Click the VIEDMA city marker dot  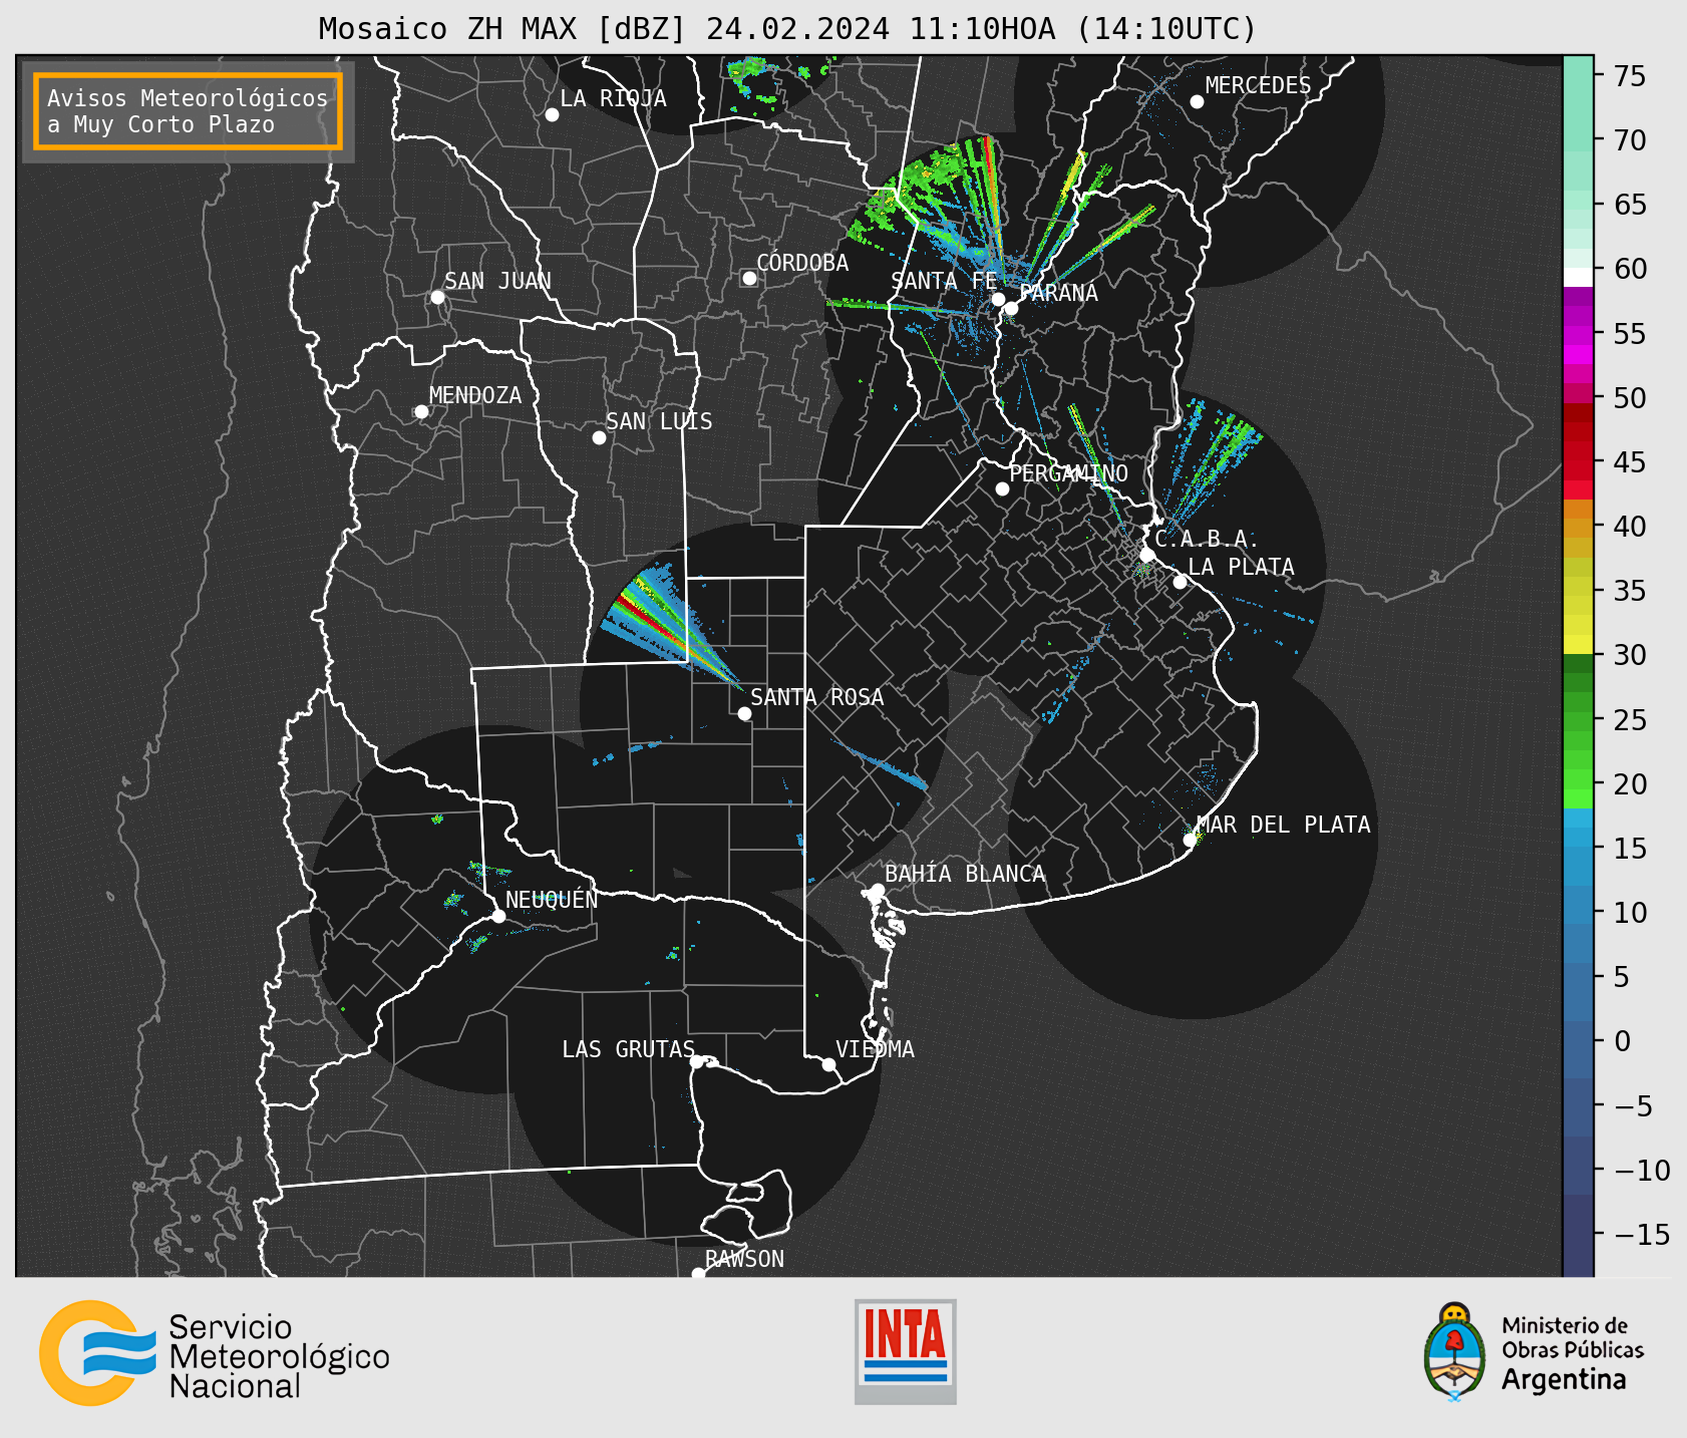click(829, 1064)
